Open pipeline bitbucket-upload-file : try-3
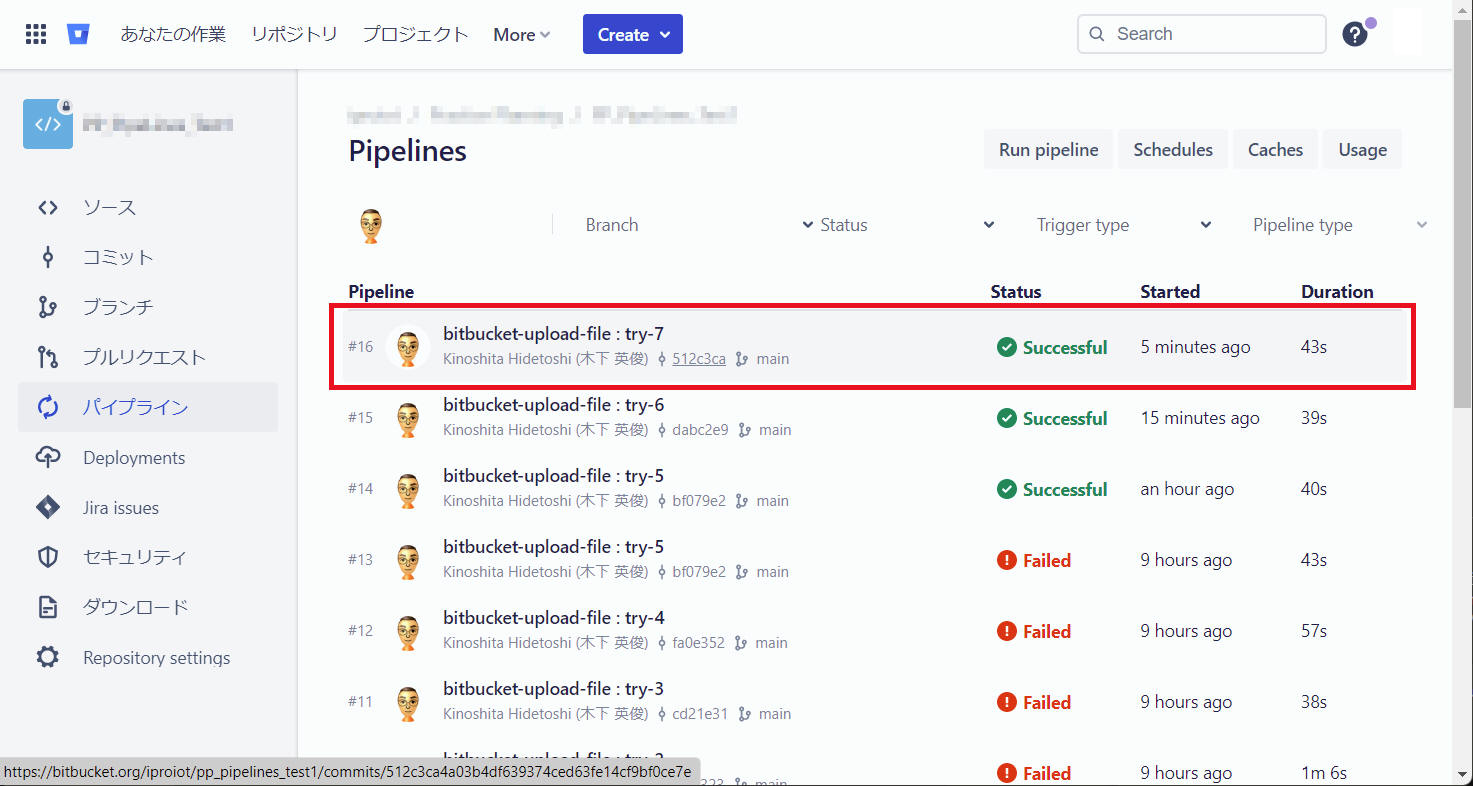Viewport: 1473px width, 786px height. click(554, 689)
